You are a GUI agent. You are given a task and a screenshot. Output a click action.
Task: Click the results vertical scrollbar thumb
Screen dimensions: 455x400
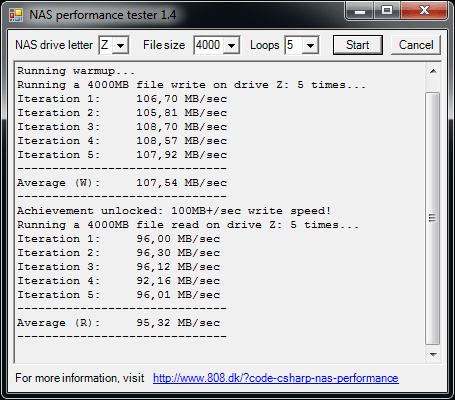click(433, 219)
